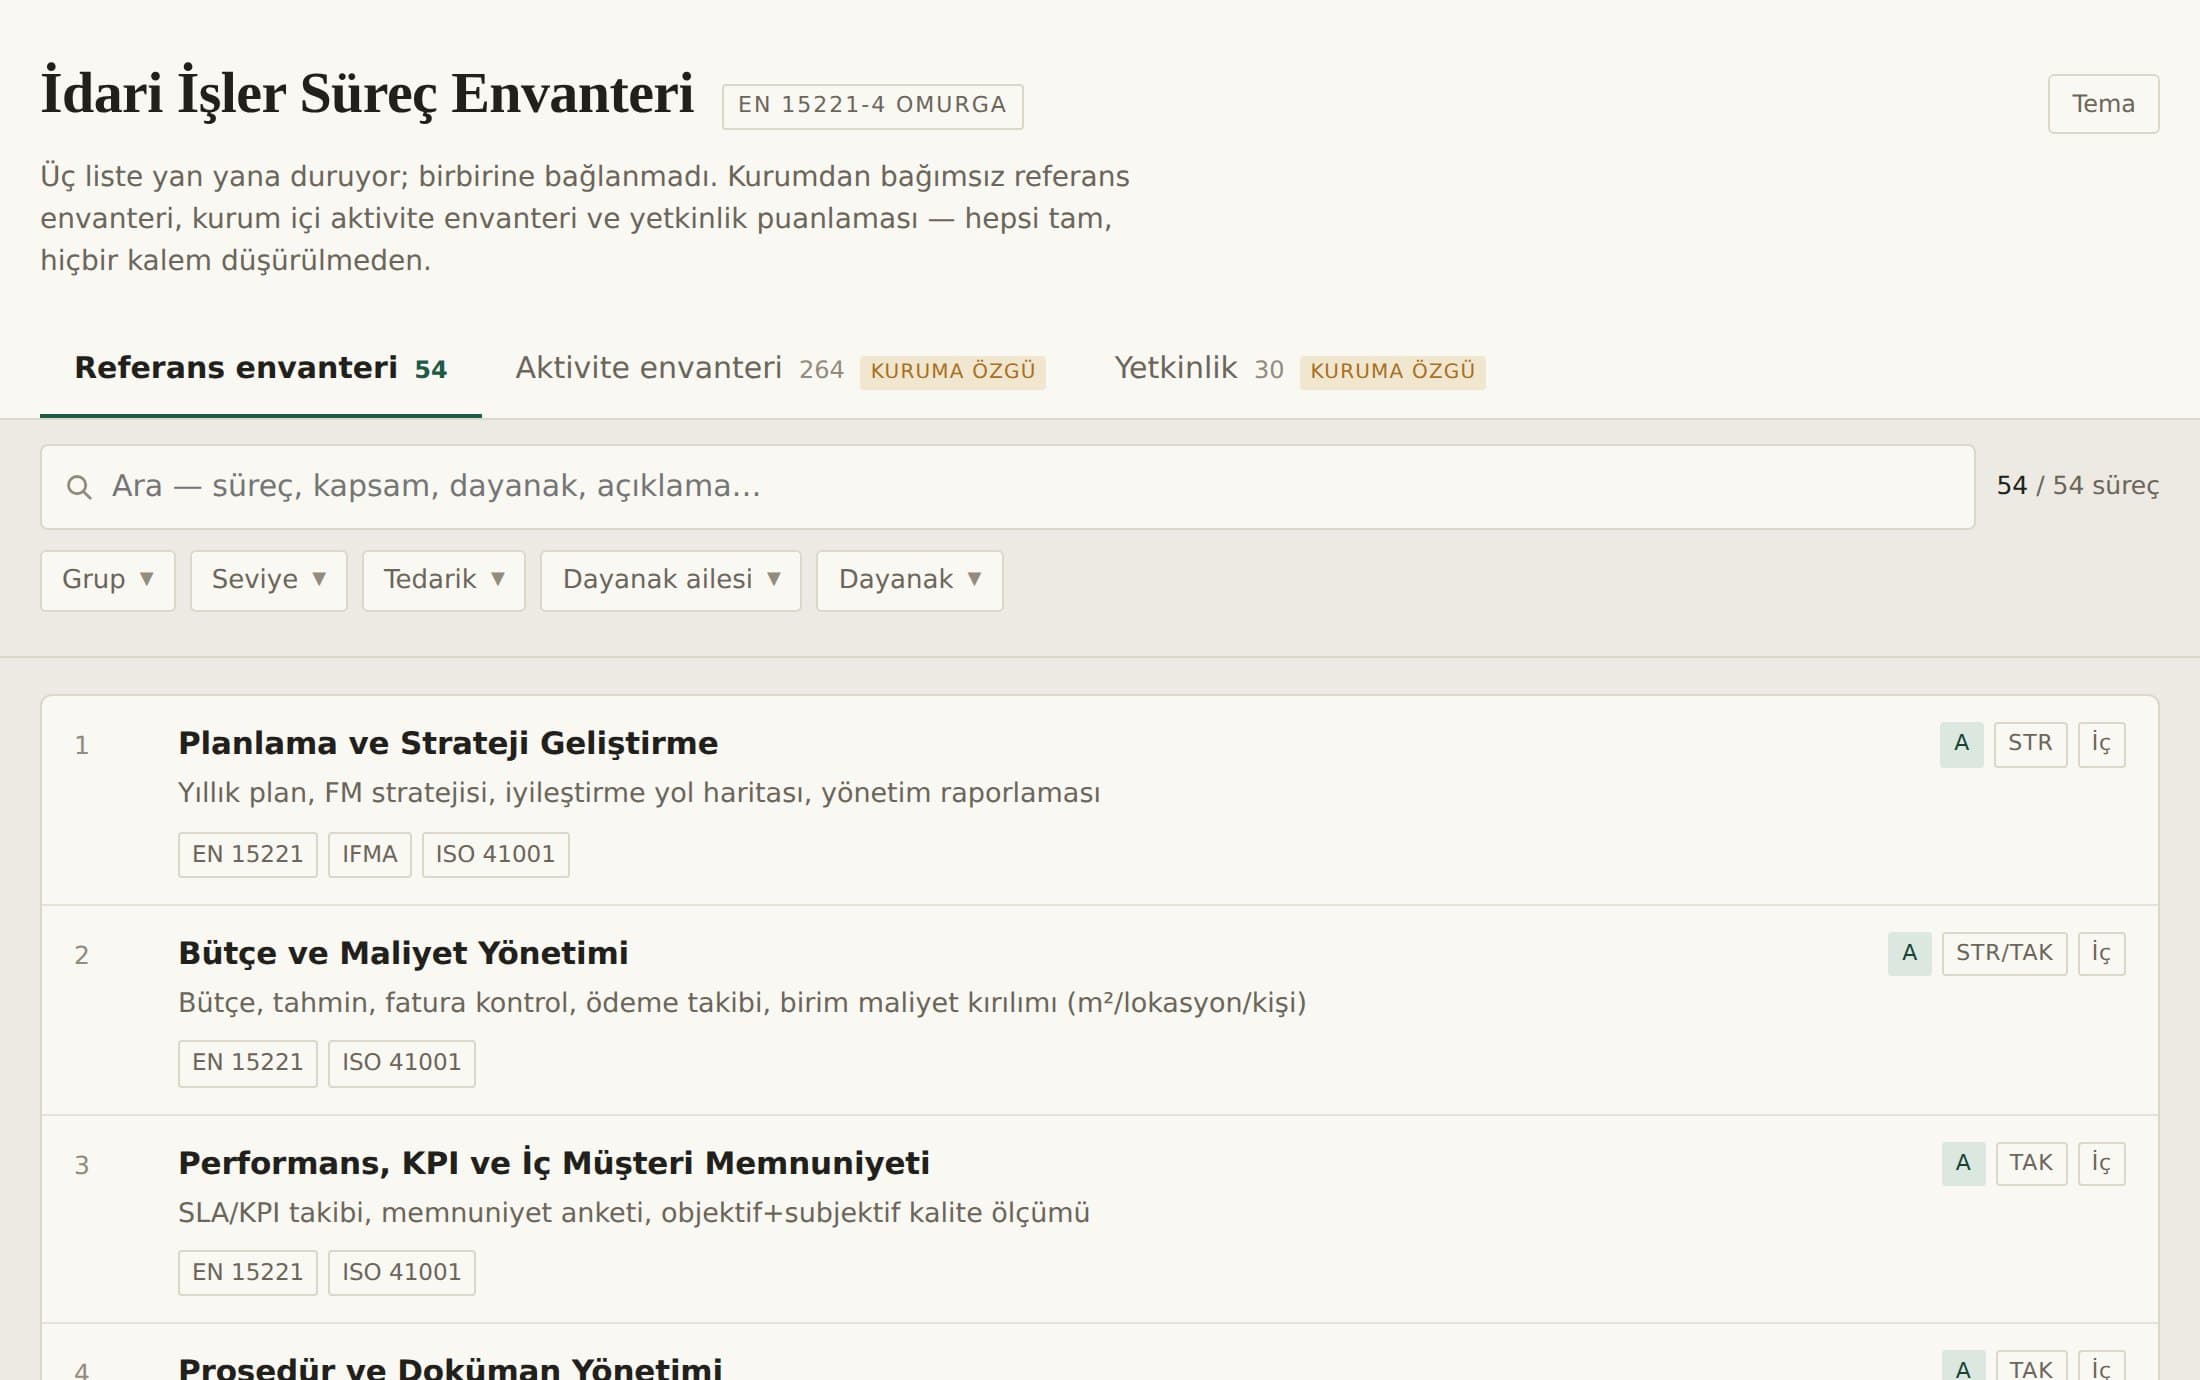Click KURUMA ÖZGÜ badge beside Aktivite envanteri
The height and width of the screenshot is (1380, 2200).
point(953,371)
